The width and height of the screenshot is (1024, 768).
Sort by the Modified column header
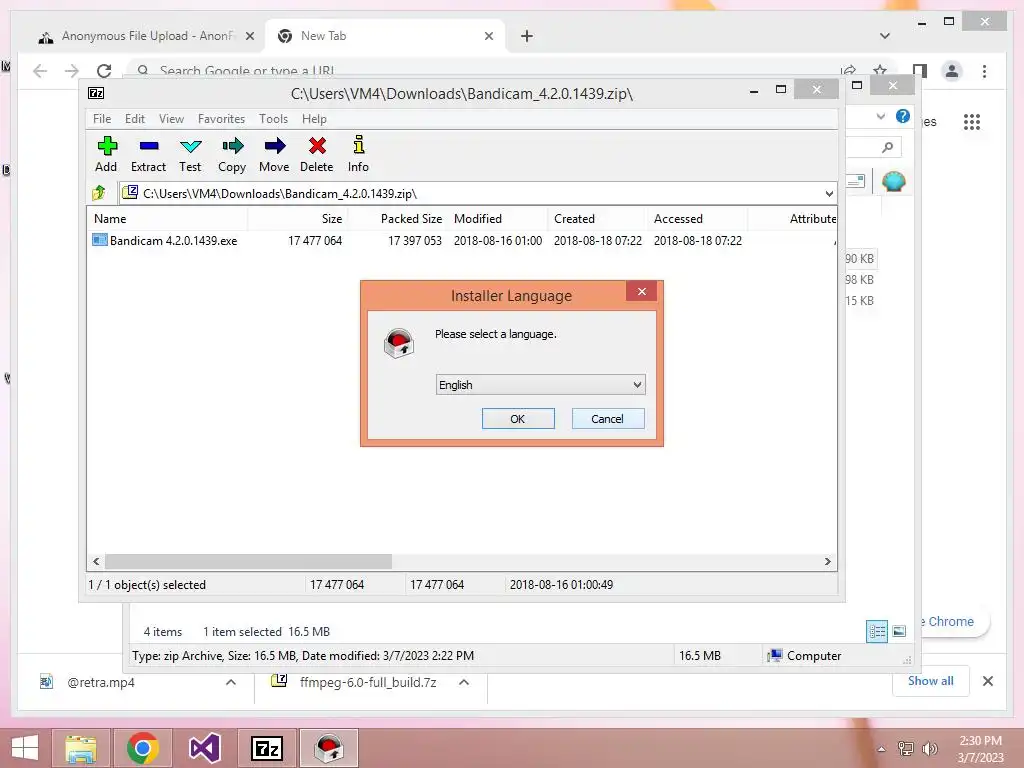point(497,219)
